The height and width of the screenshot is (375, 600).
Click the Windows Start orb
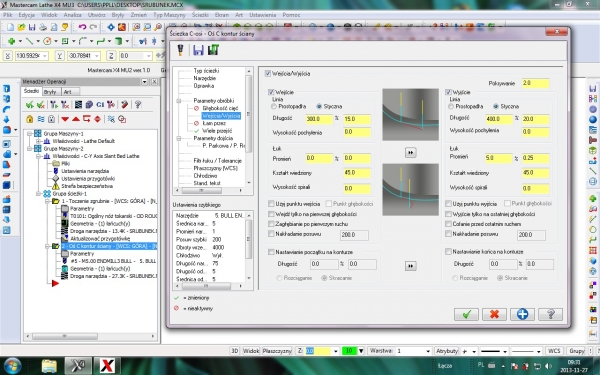(13, 366)
